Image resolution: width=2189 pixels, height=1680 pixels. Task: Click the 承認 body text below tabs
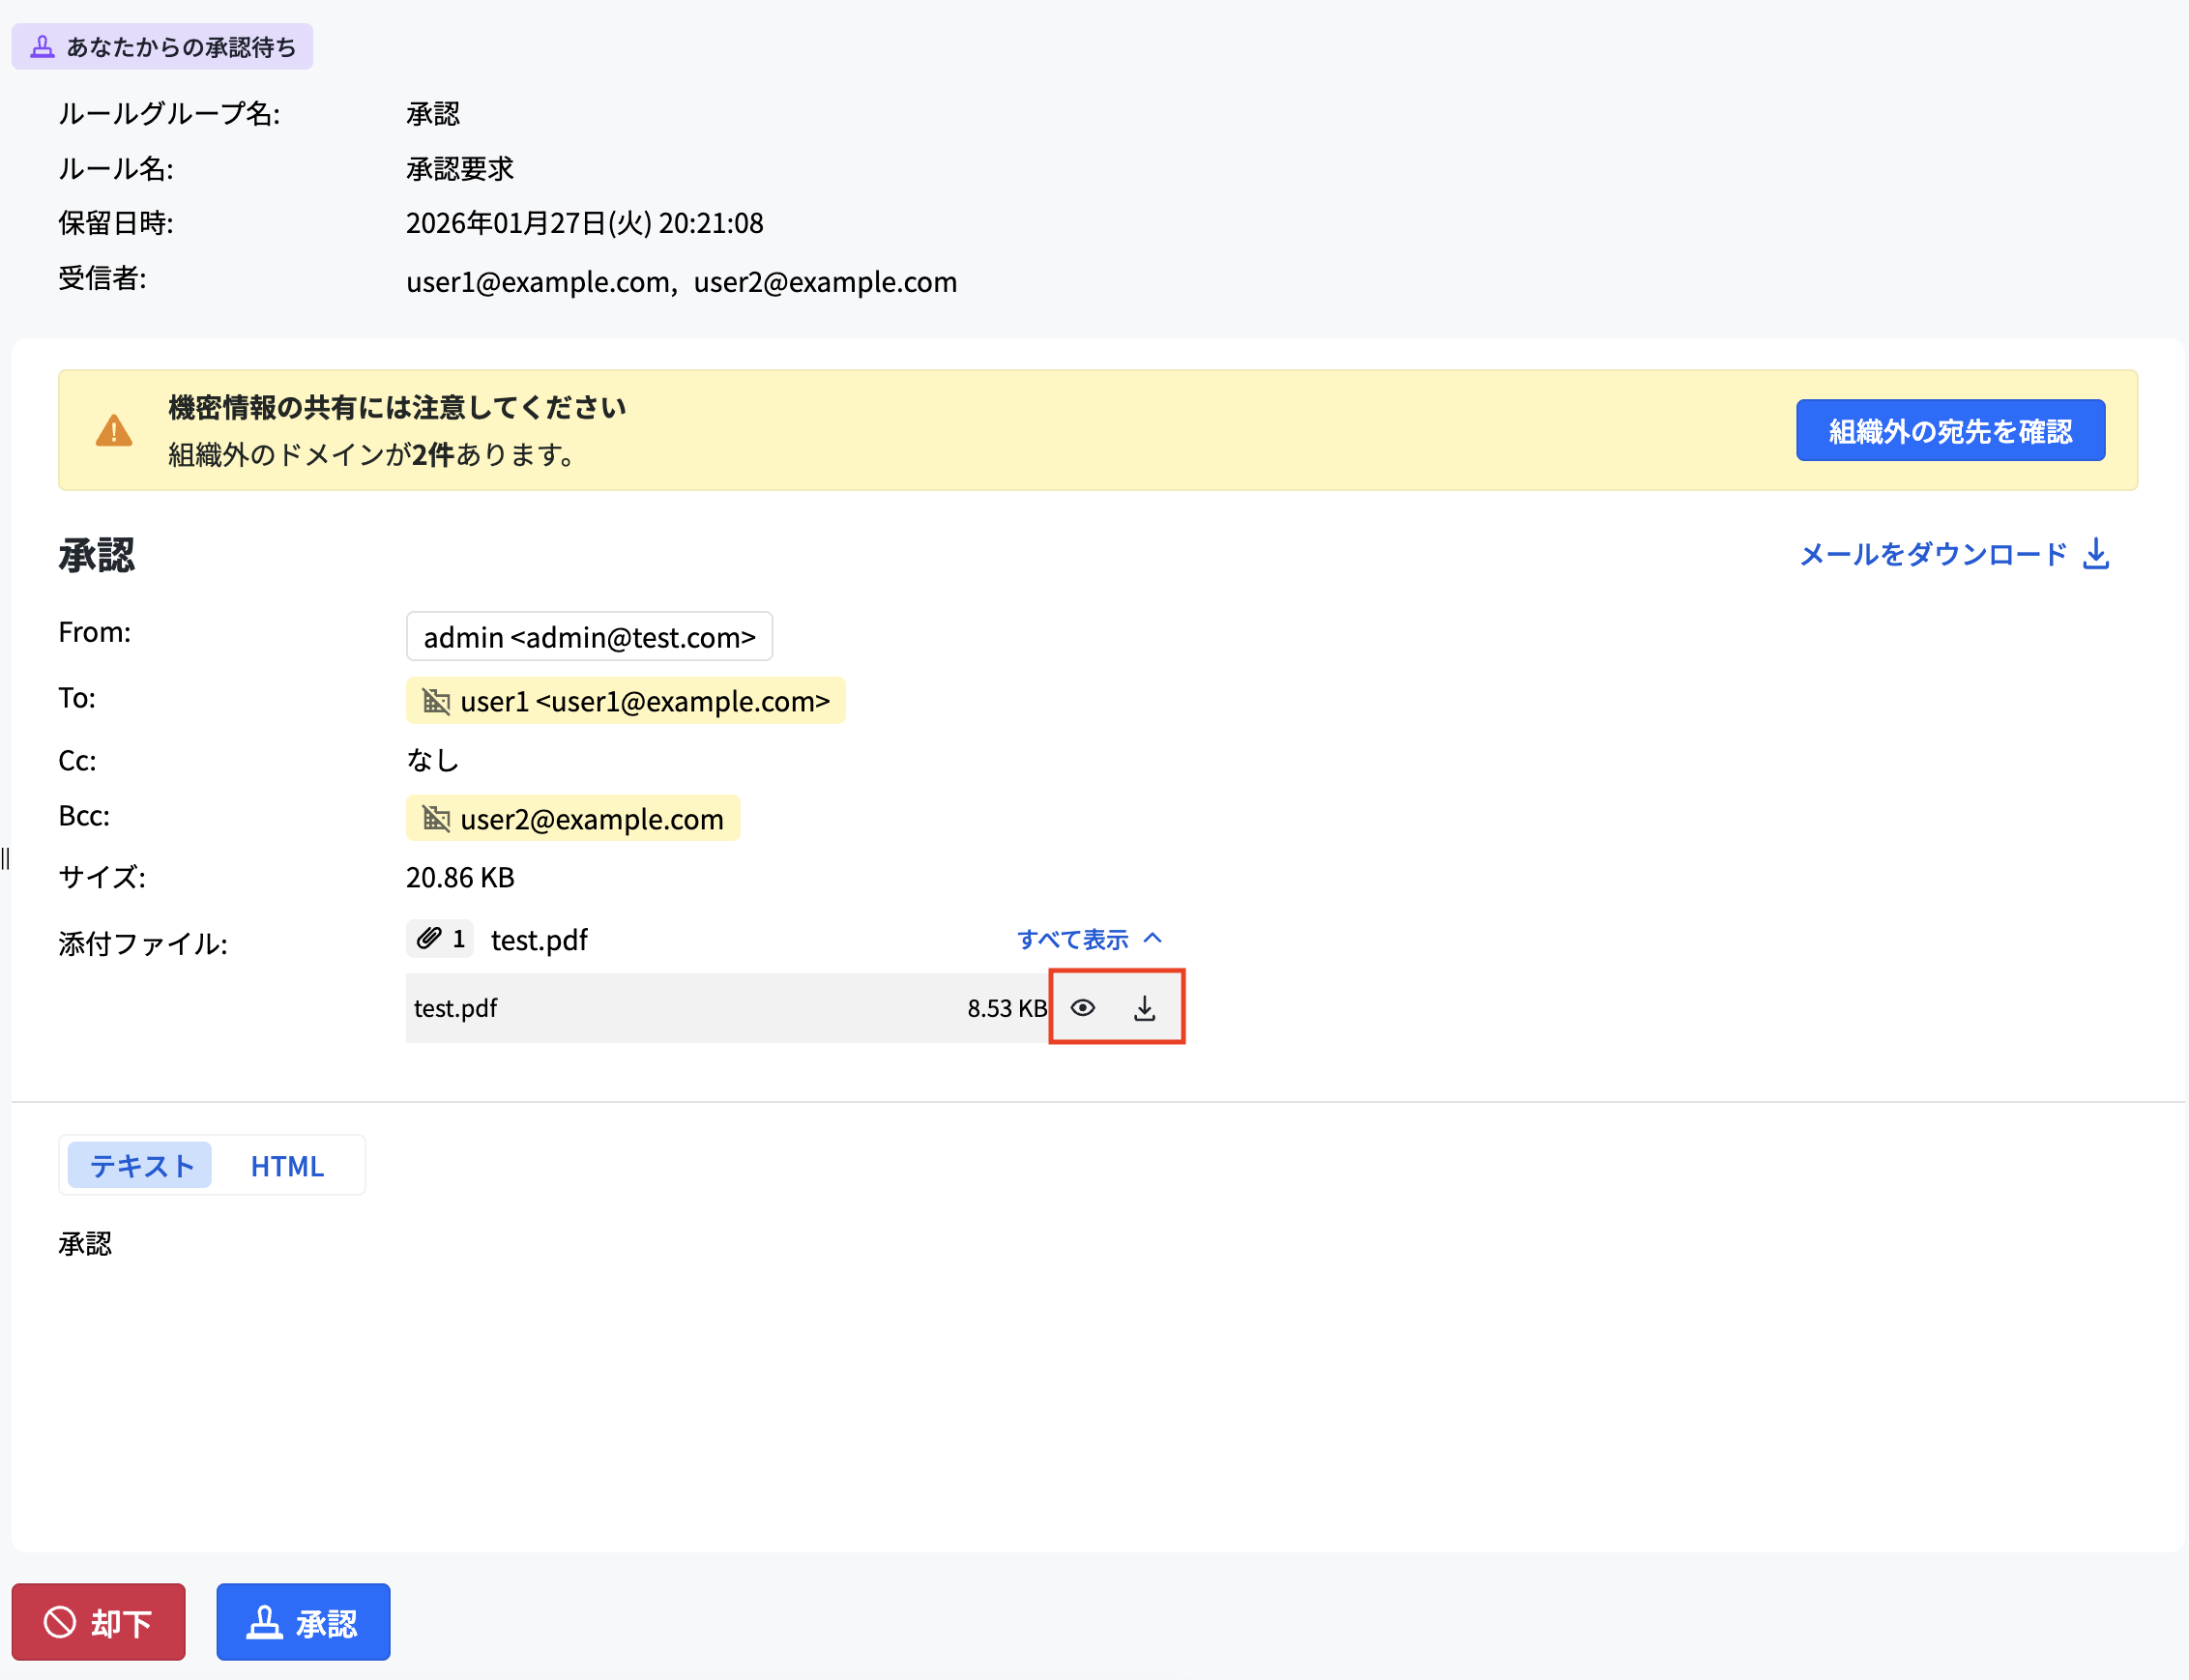point(85,1243)
